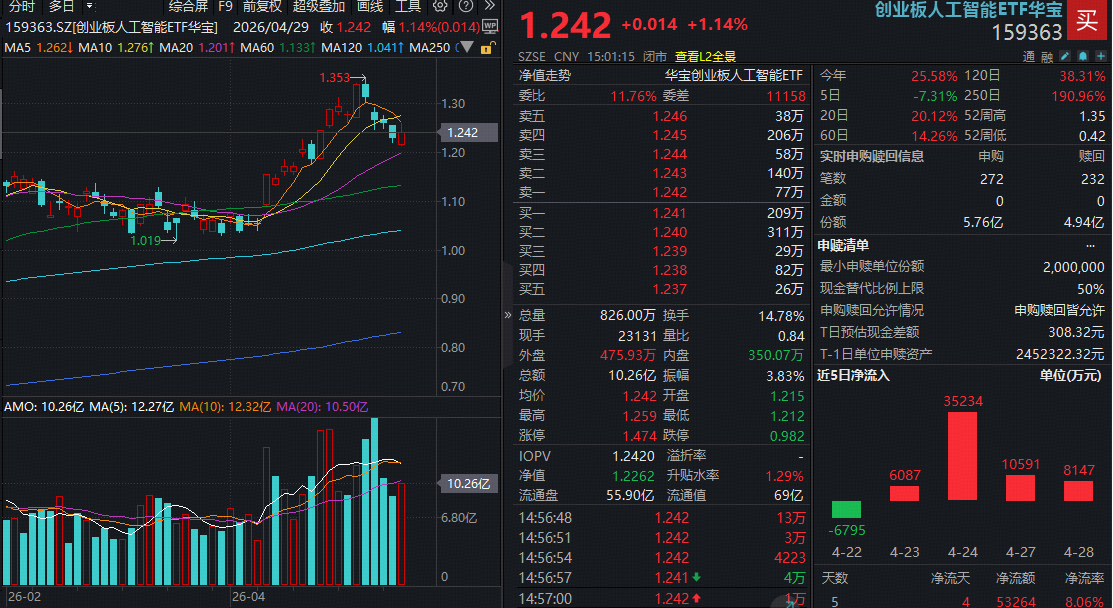Switch to 分时 intraday chart tab

pos(20,6)
